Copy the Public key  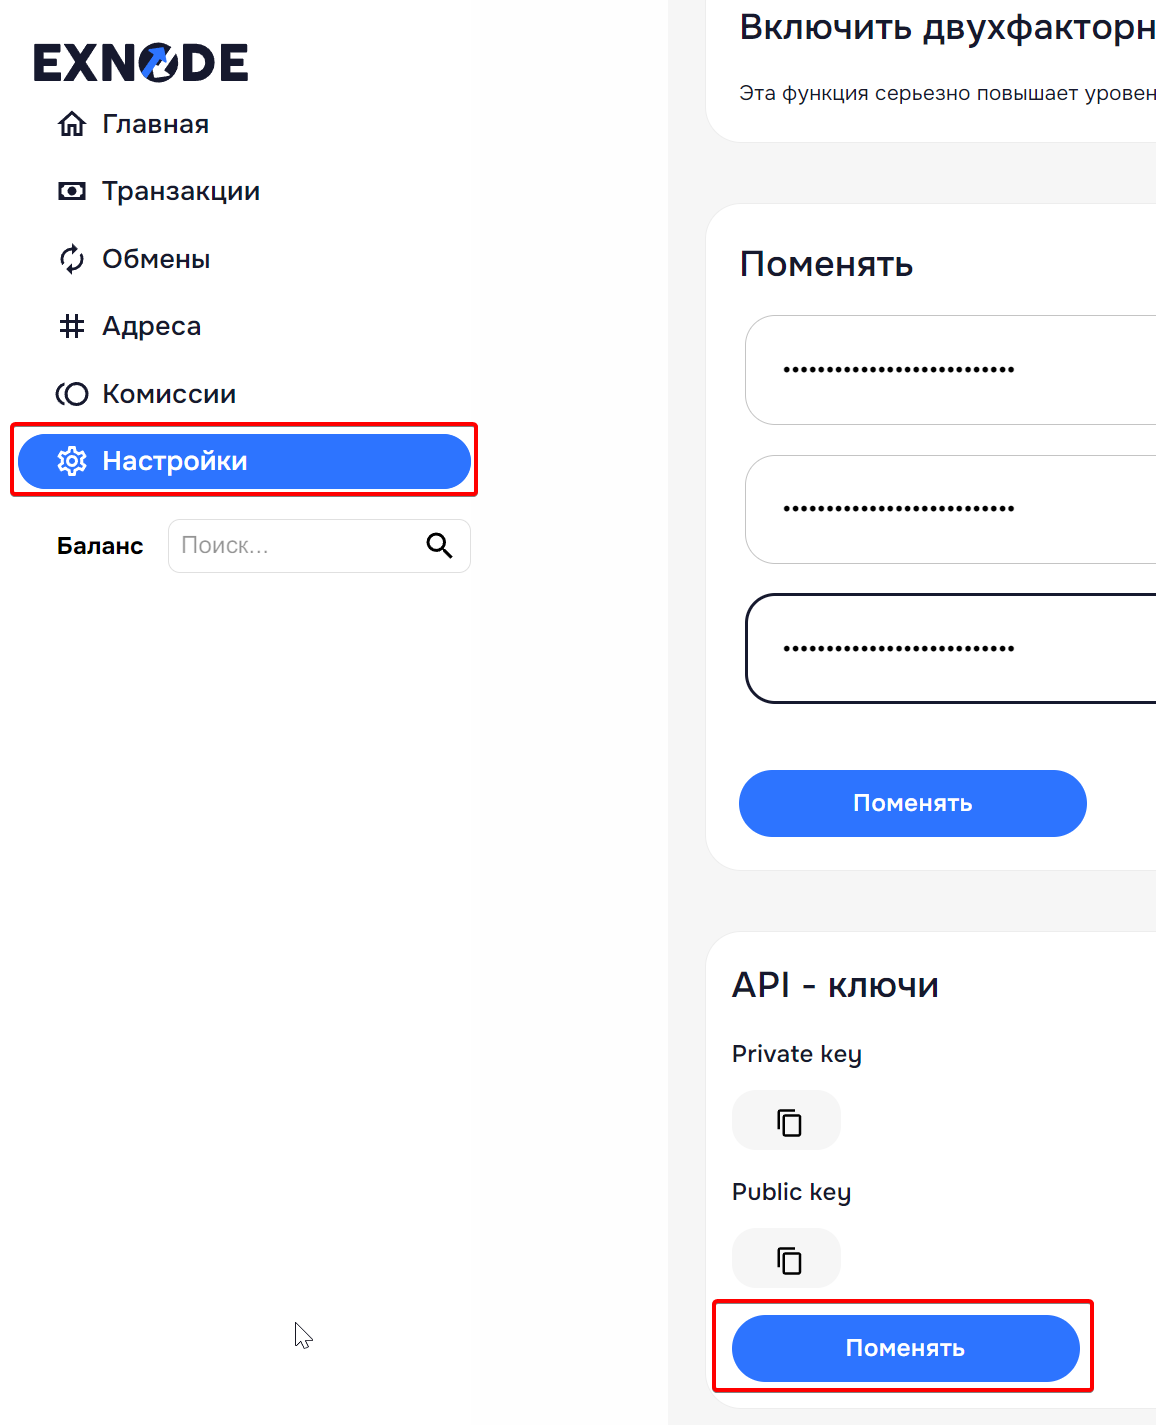[788, 1260]
